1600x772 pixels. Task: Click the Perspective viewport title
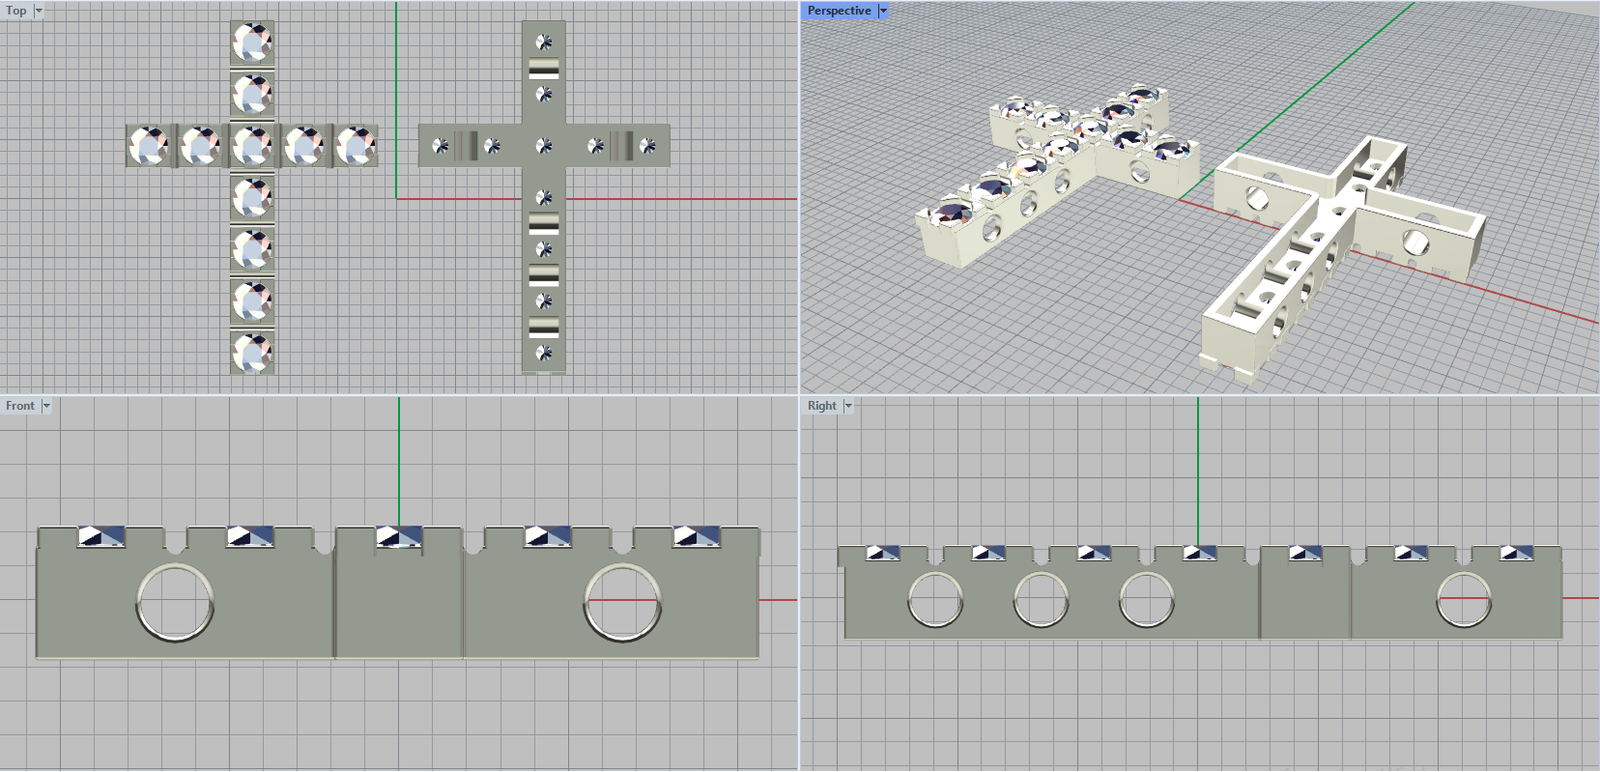[838, 11]
